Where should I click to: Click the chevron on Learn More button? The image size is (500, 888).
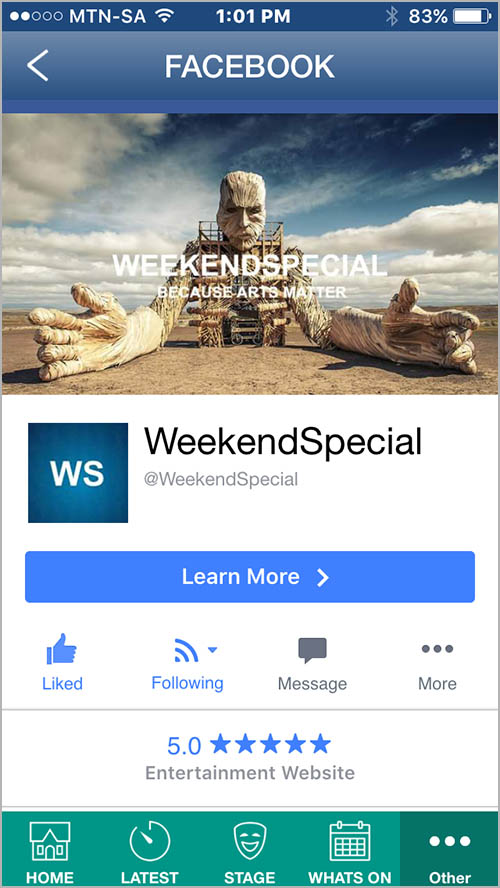[x=322, y=578]
